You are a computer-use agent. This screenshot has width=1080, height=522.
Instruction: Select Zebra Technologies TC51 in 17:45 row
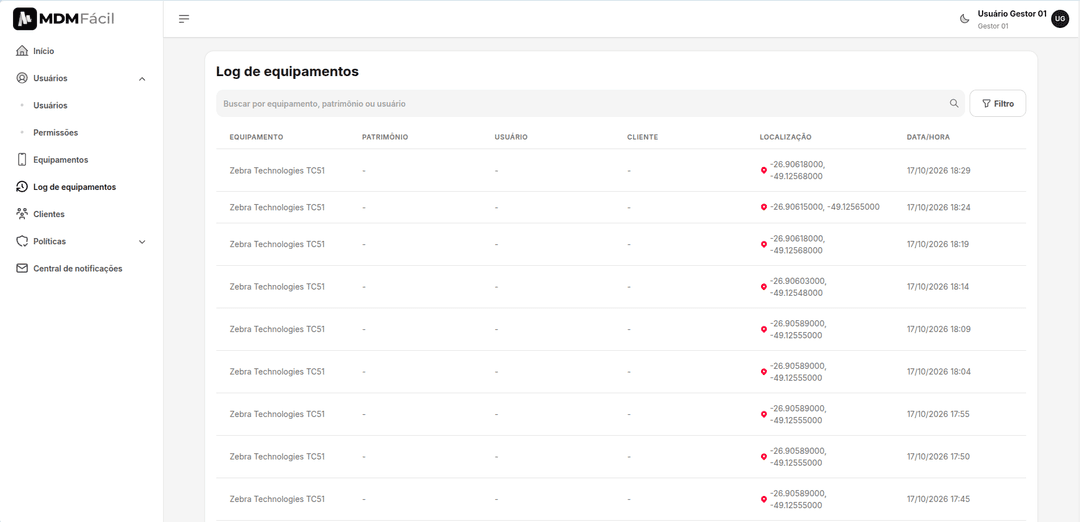[277, 499]
